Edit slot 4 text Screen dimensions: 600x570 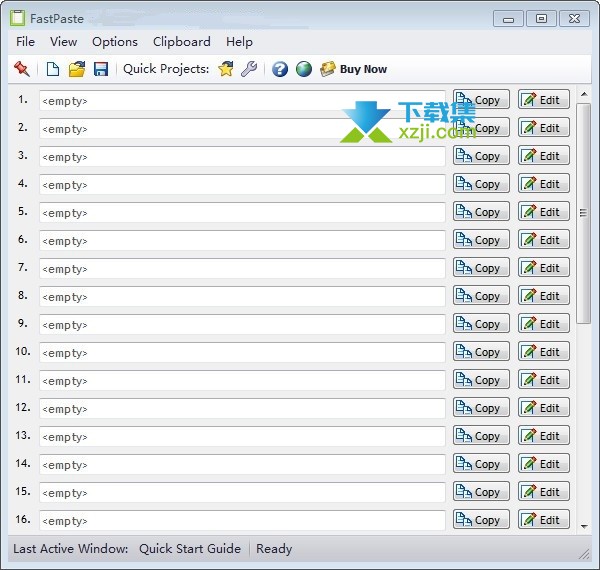coord(544,184)
